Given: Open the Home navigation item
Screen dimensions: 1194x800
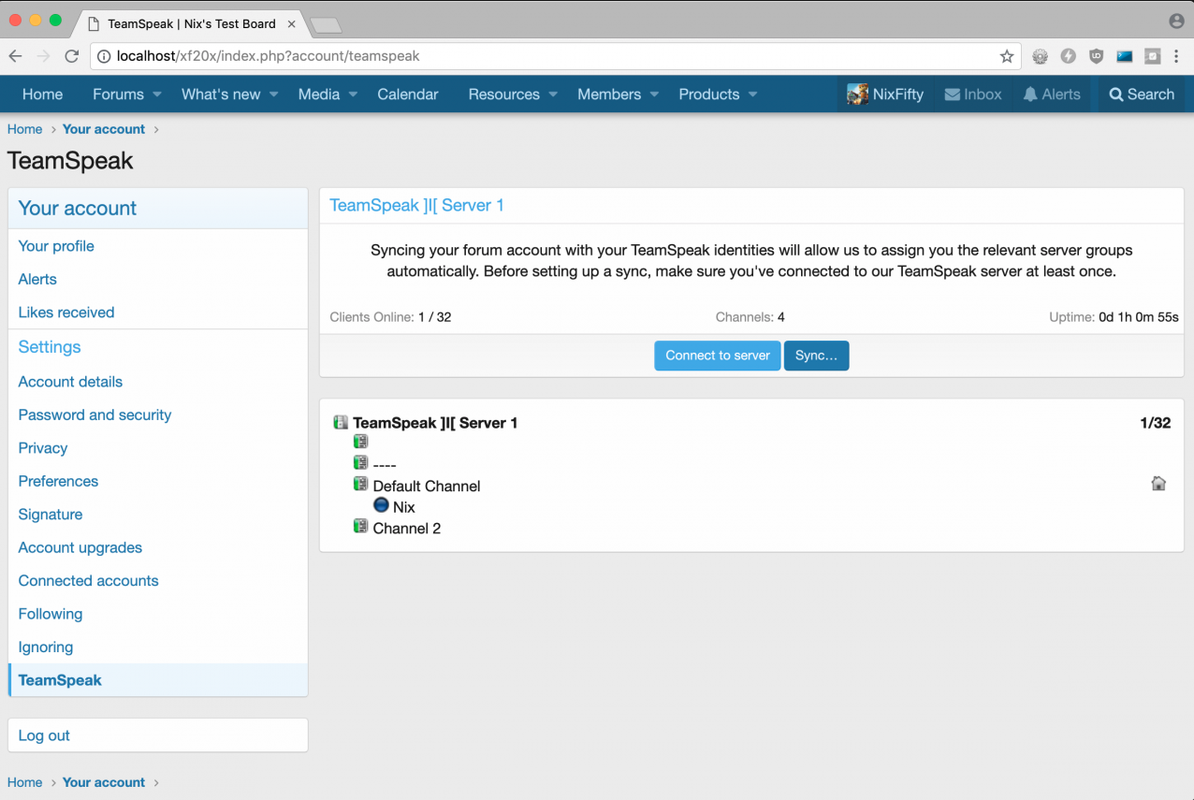Looking at the screenshot, I should [43, 94].
